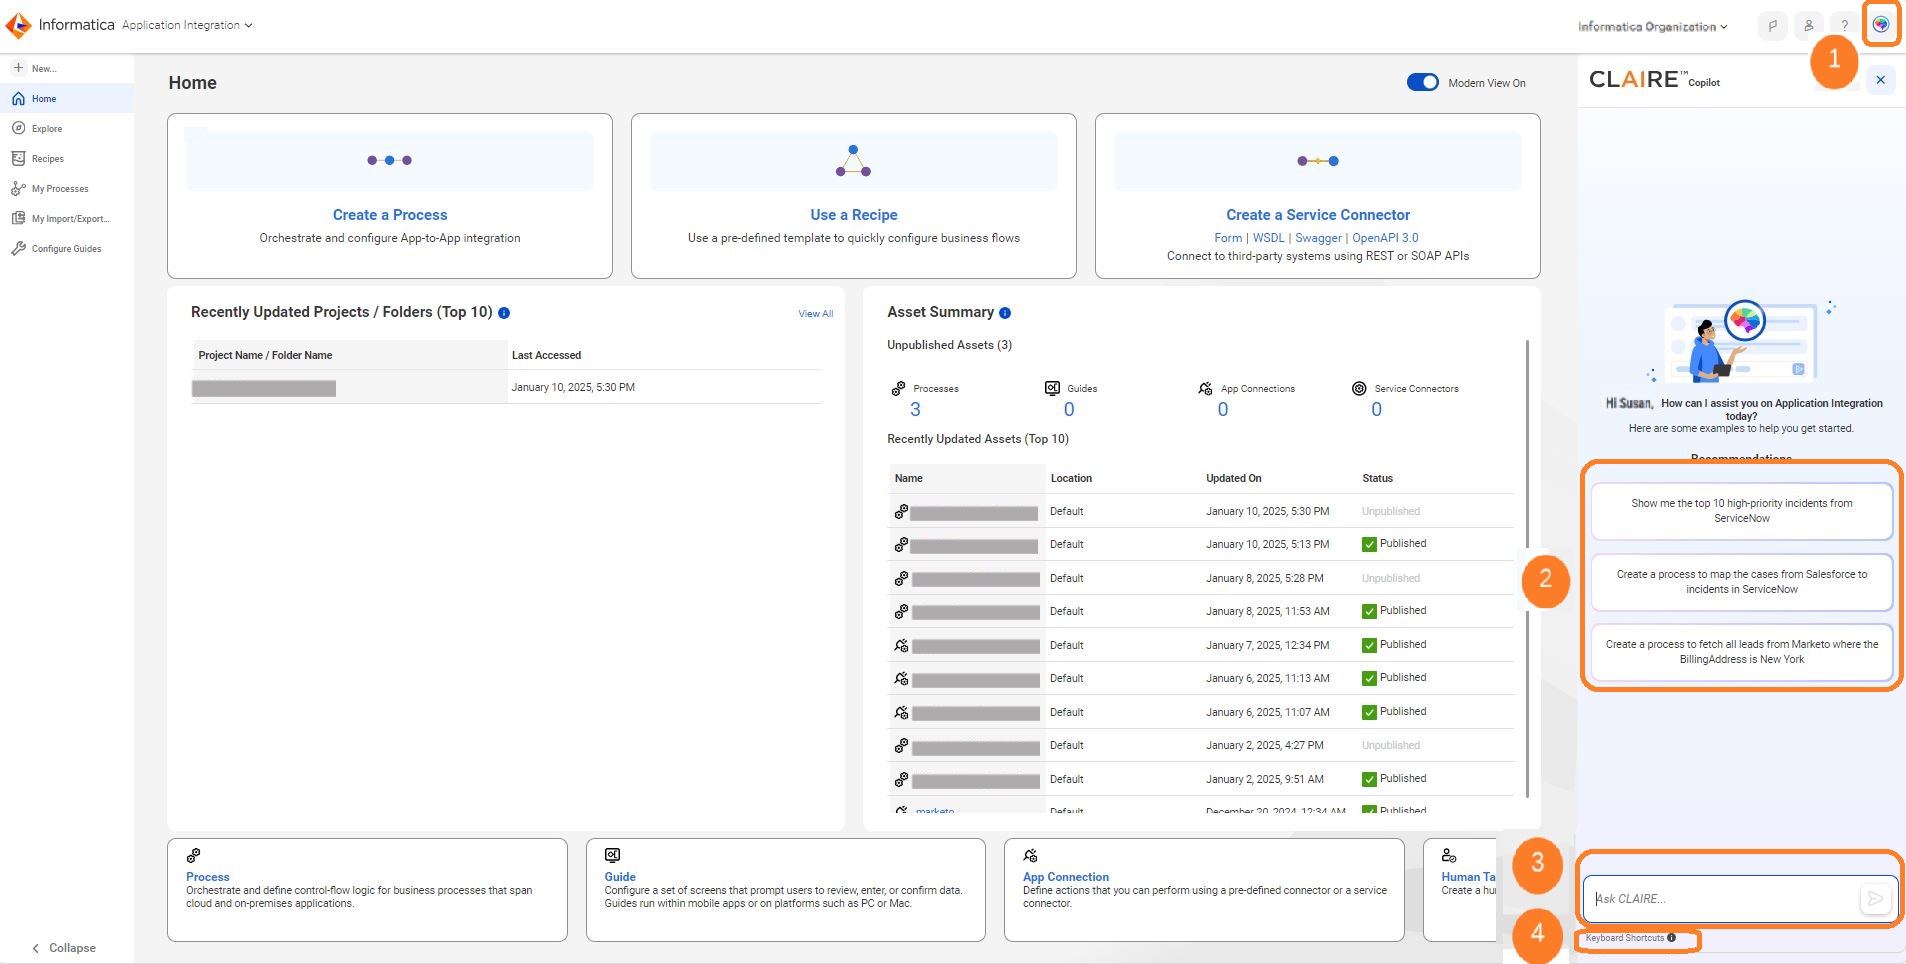This screenshot has height=964, width=1906.
Task: Click the help question mark icon
Action: (x=1844, y=26)
